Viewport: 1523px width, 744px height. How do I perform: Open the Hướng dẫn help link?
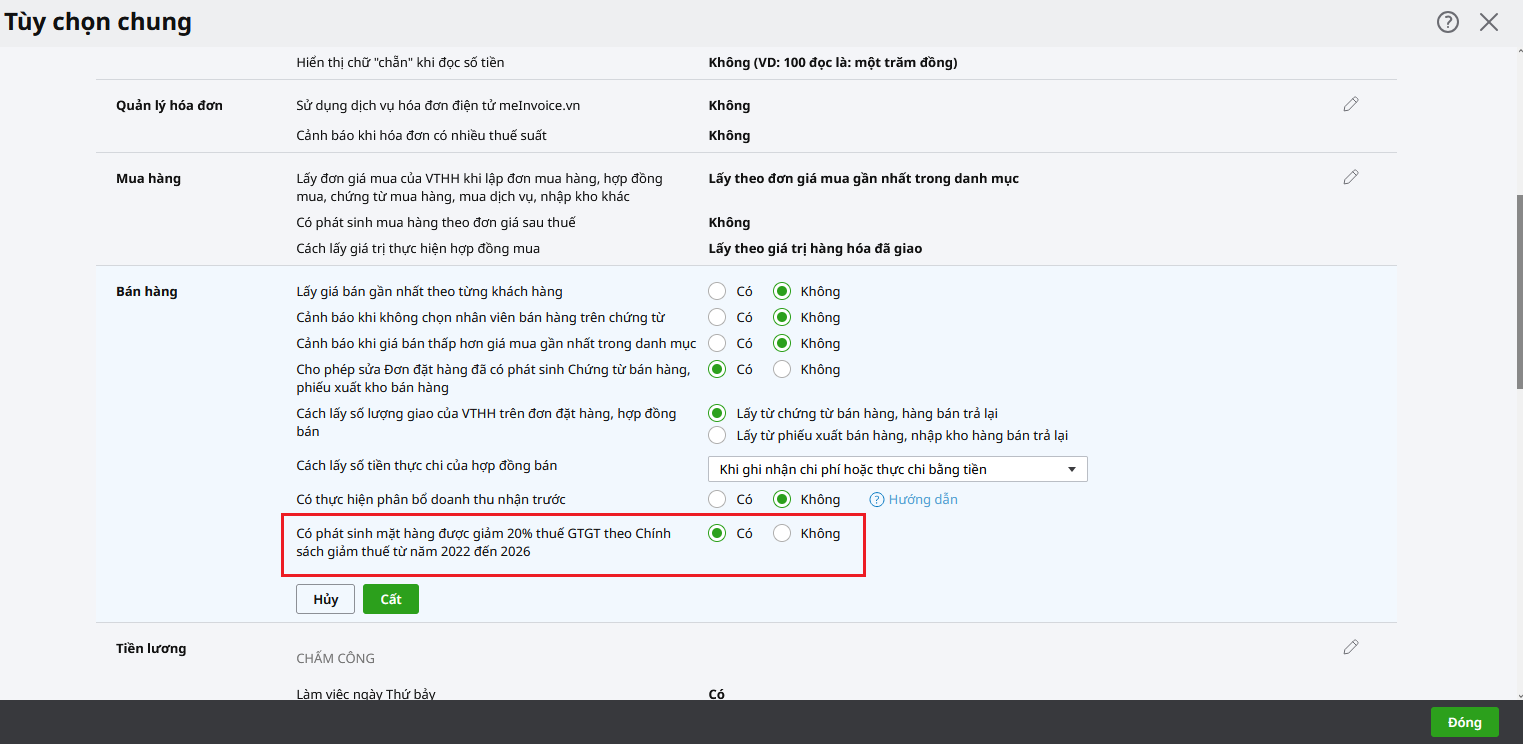922,500
